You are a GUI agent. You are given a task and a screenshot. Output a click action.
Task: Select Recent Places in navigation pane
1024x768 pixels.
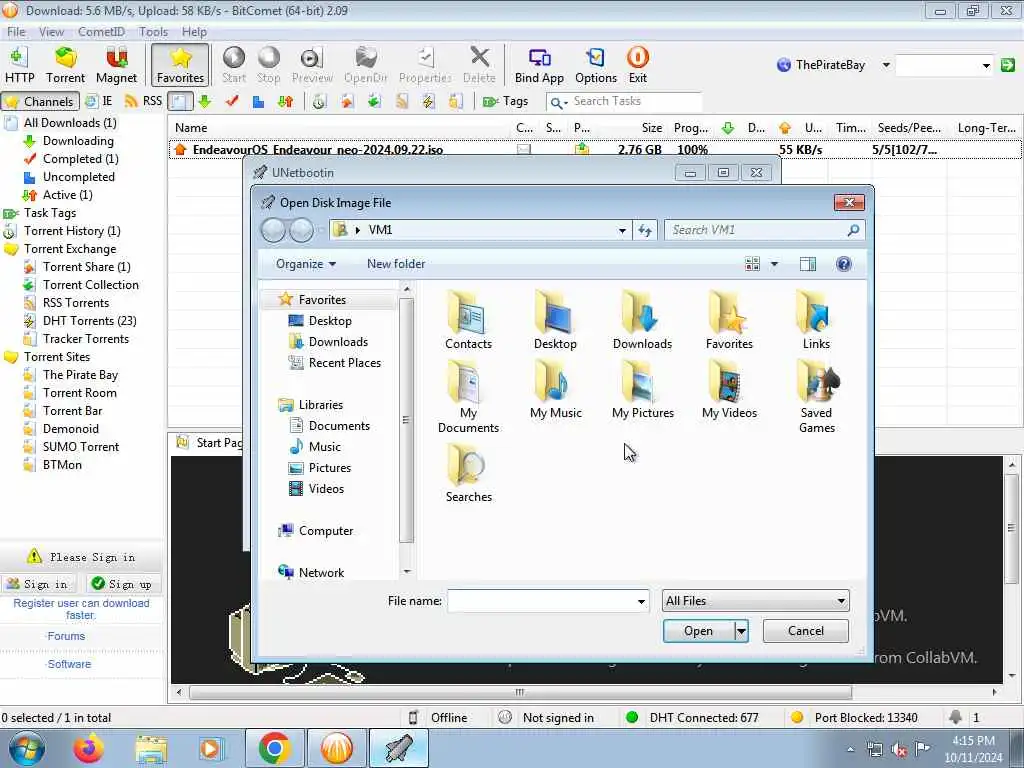click(344, 362)
